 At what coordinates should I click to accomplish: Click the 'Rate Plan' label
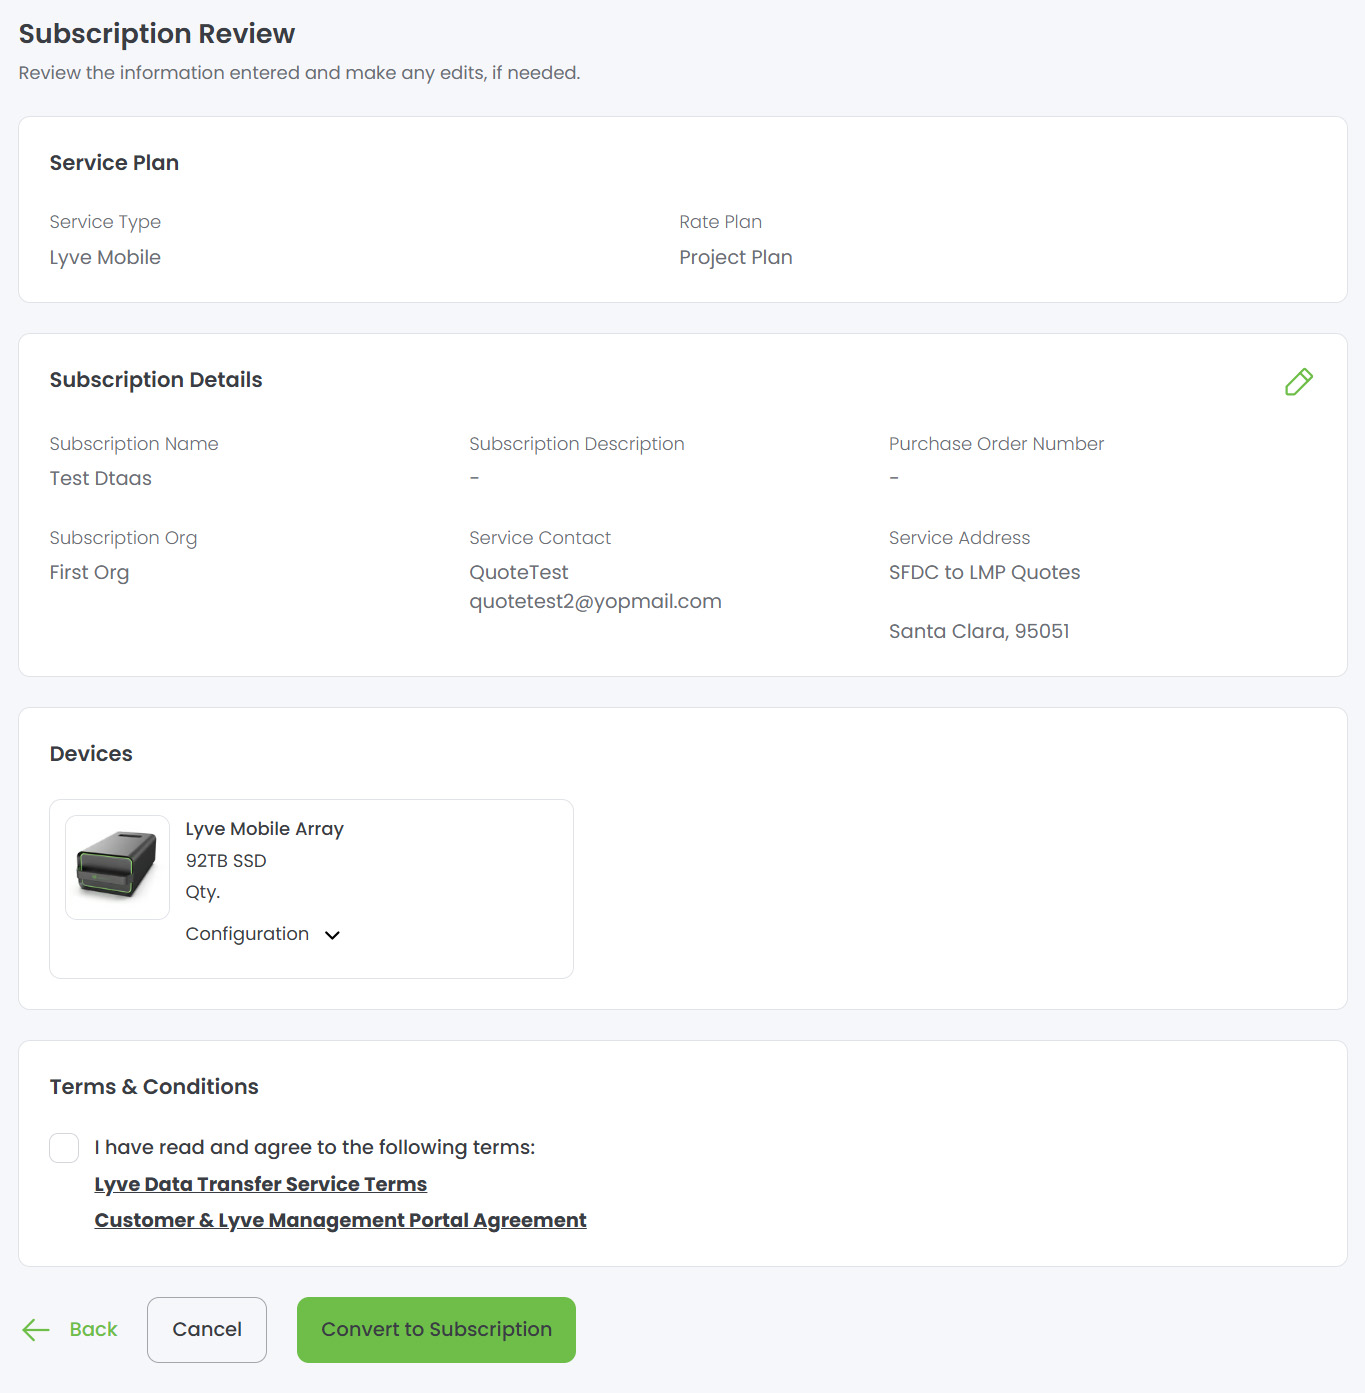coord(720,222)
